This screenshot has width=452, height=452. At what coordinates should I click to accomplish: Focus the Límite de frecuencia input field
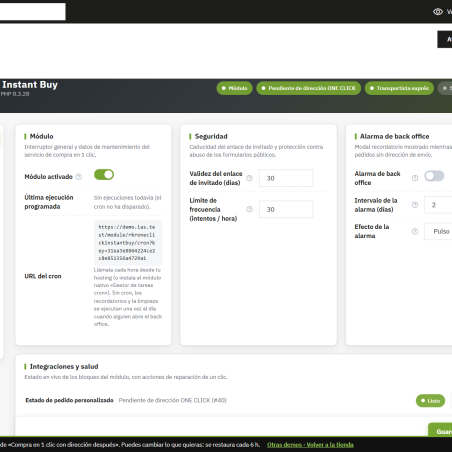tap(286, 209)
